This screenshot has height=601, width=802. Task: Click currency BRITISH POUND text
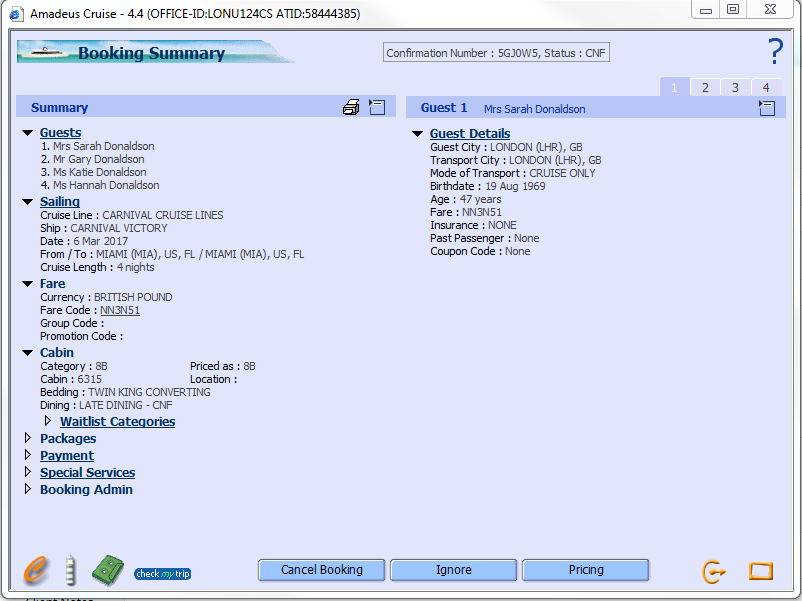[133, 298]
